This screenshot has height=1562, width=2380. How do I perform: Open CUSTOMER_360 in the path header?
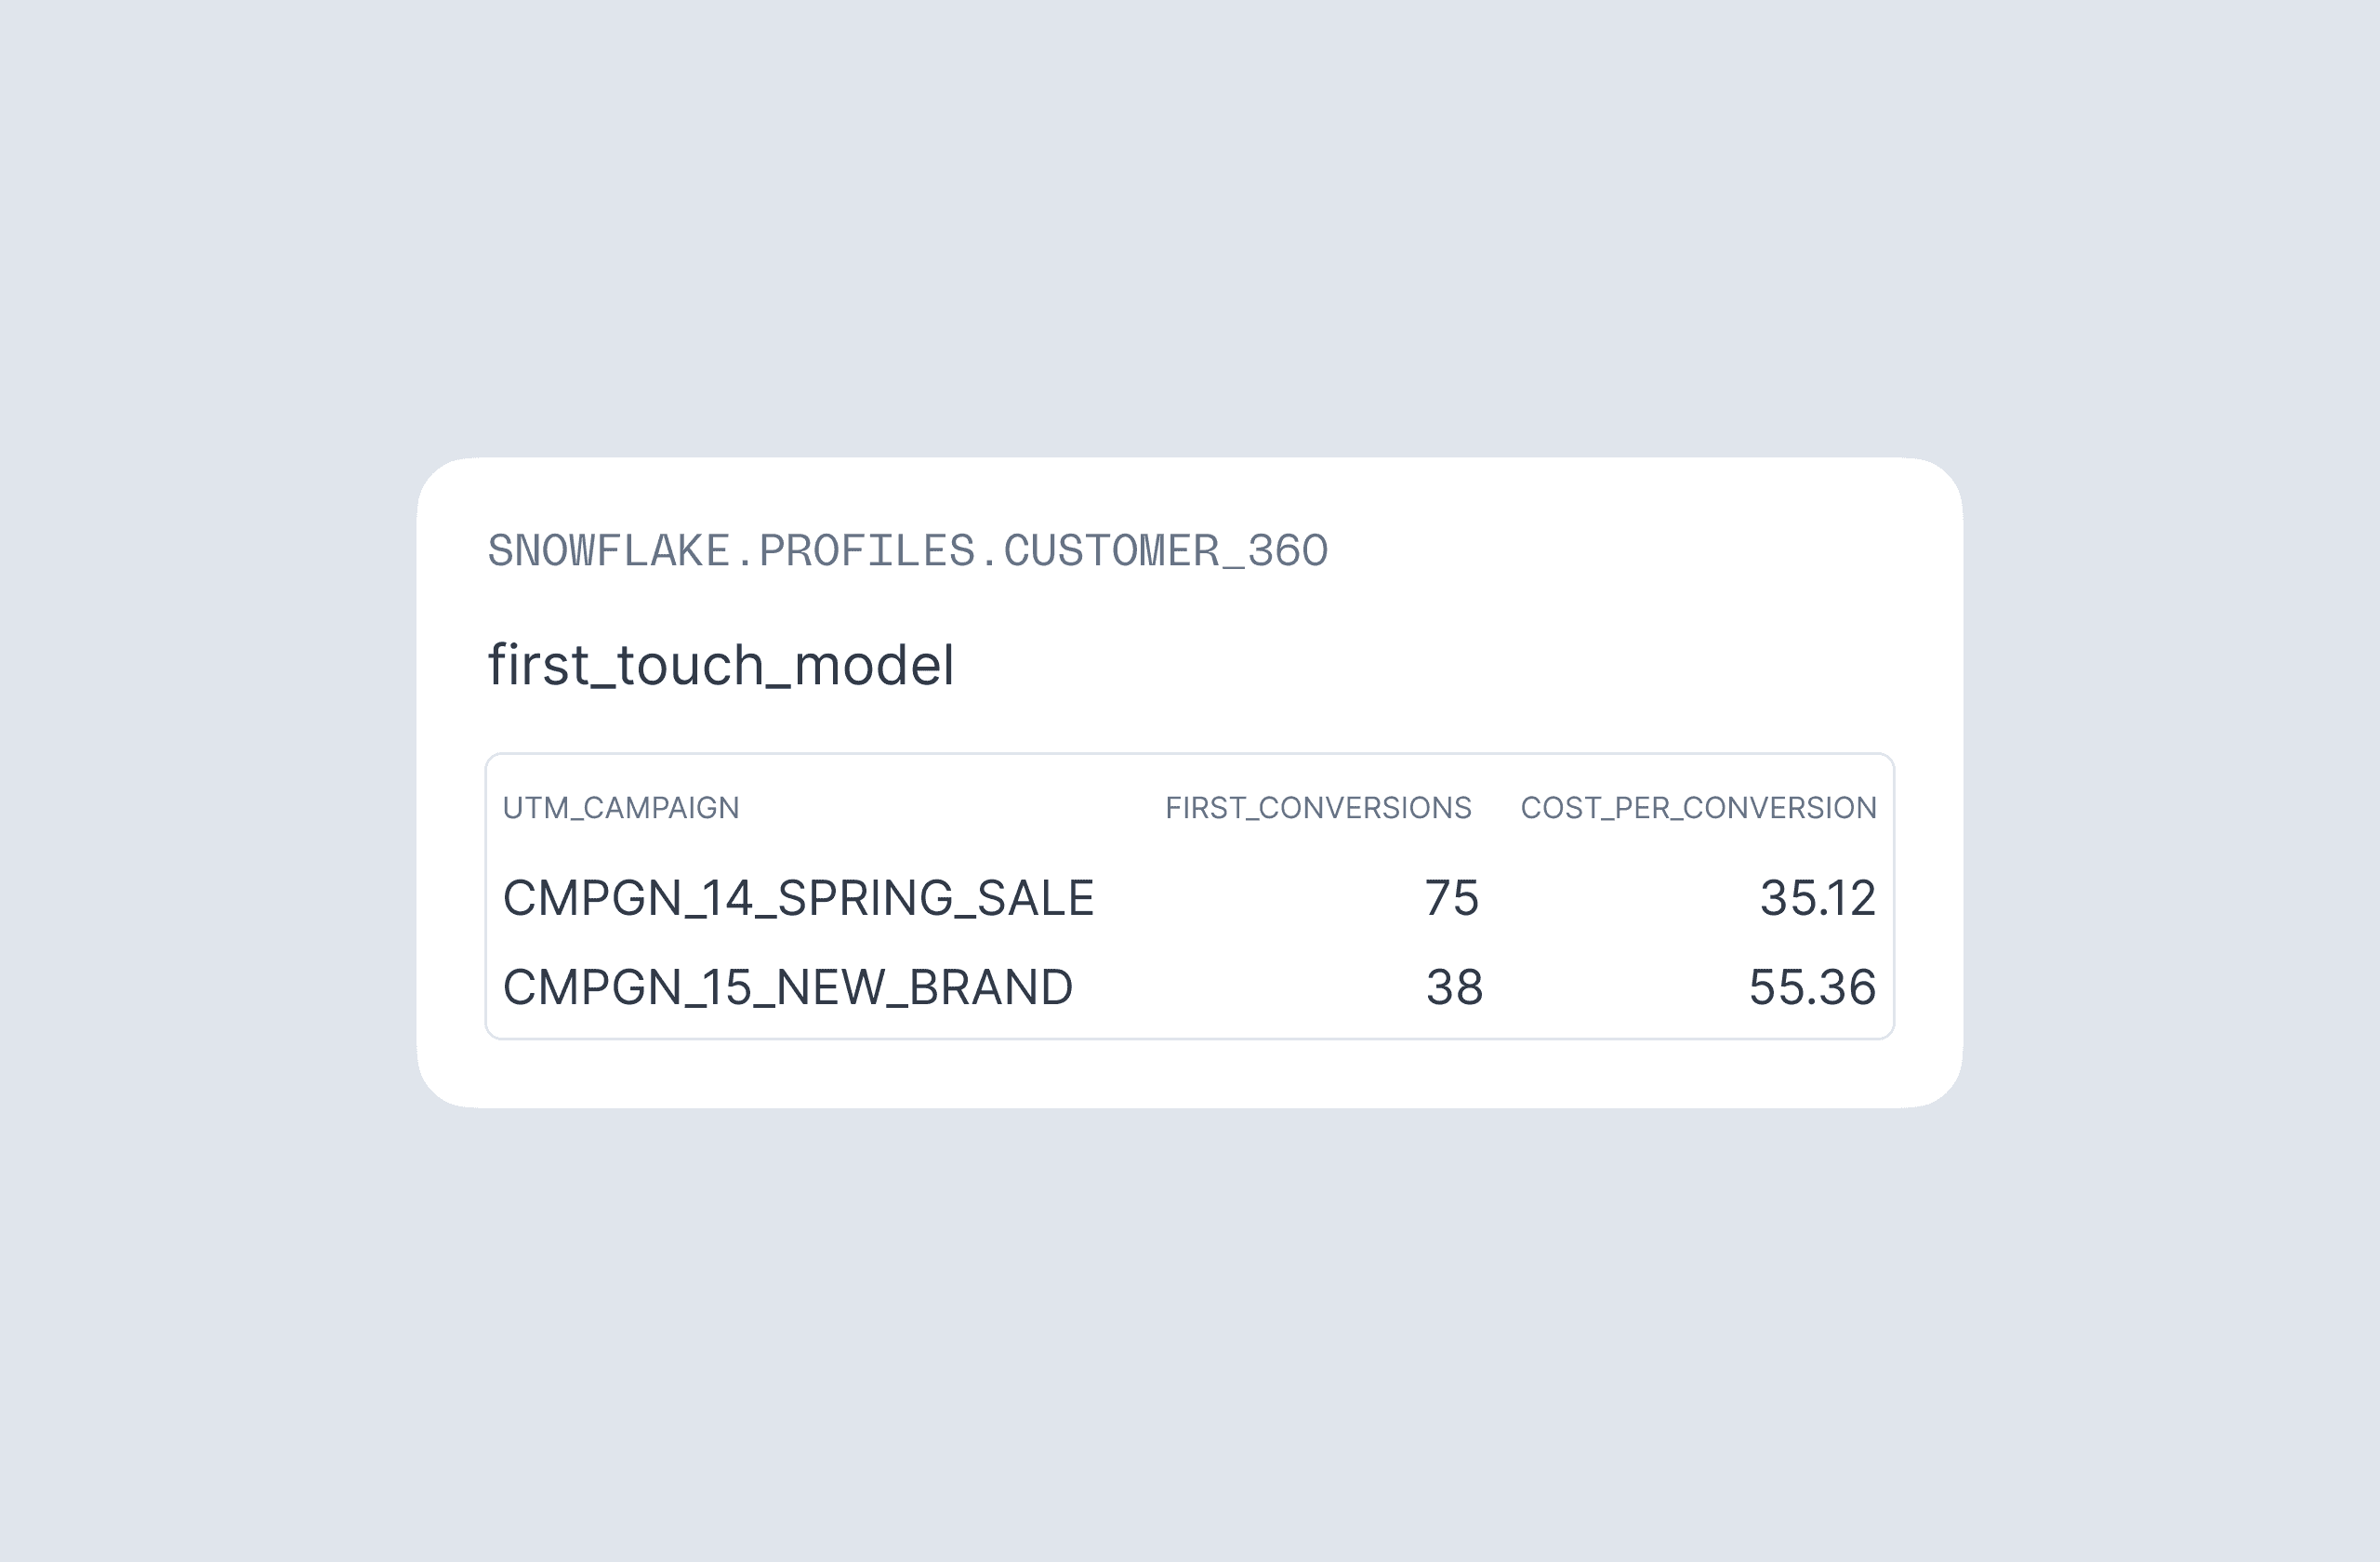click(x=1165, y=551)
